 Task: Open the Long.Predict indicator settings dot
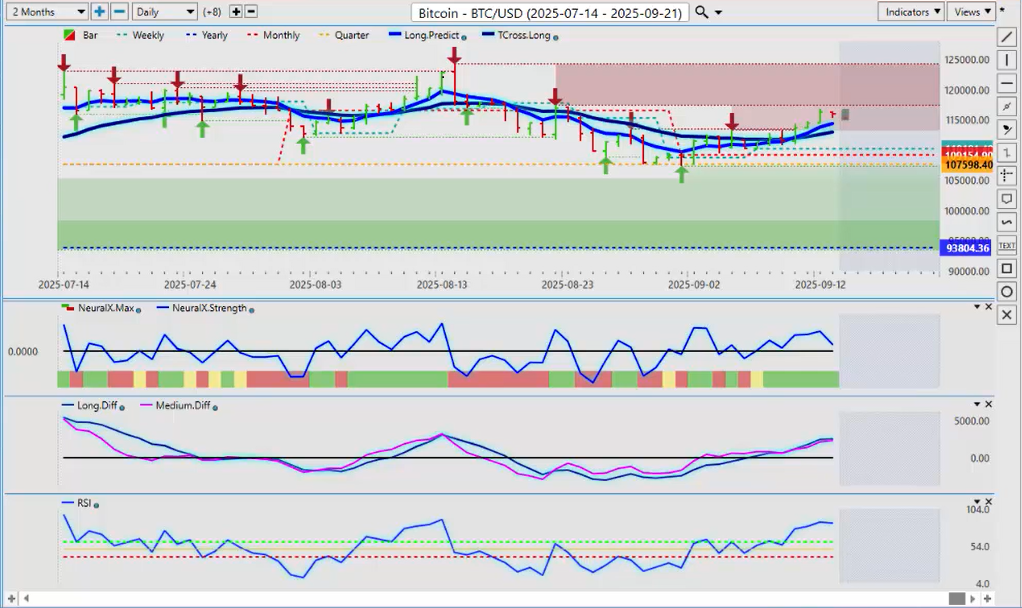pos(464,37)
